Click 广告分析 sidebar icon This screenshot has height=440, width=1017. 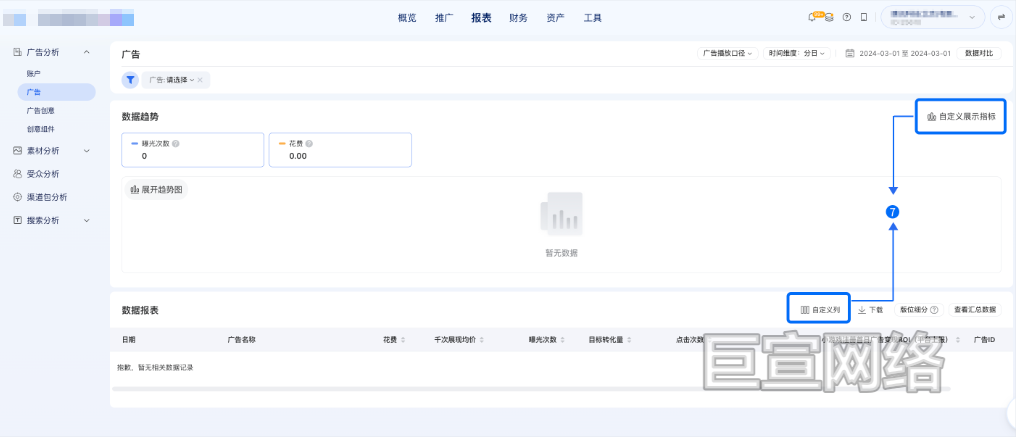click(18, 52)
